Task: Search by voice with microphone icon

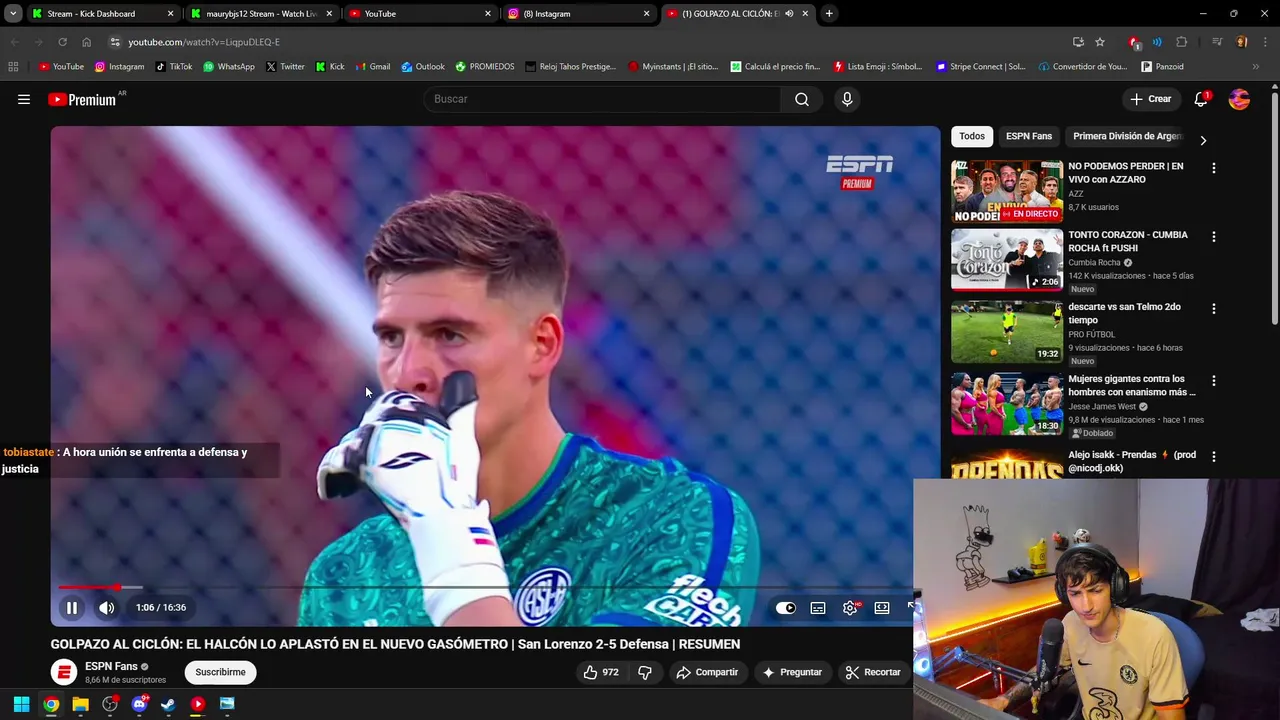Action: coord(847,99)
